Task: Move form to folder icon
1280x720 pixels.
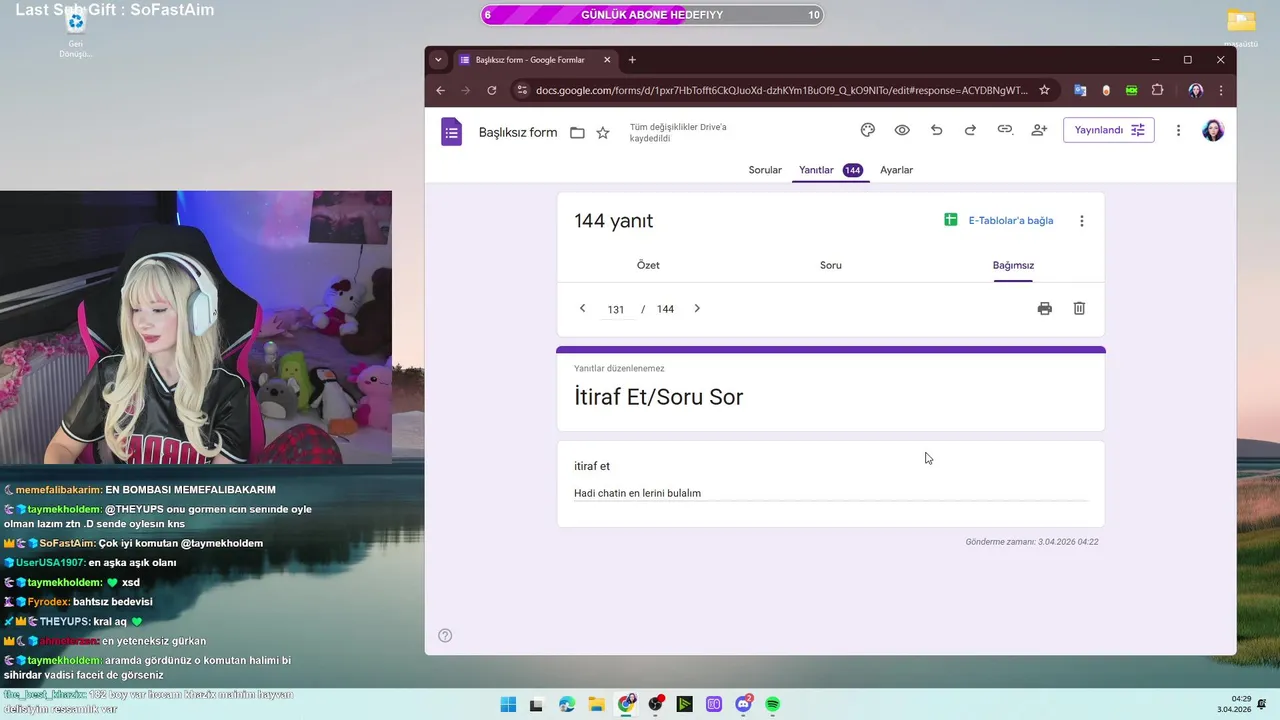Action: click(x=577, y=132)
